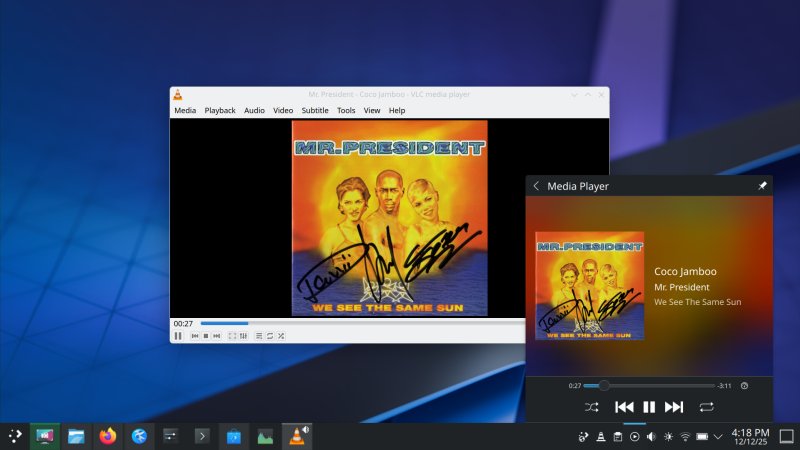Open battery and power tray icon
800x450 pixels.
[x=702, y=437]
